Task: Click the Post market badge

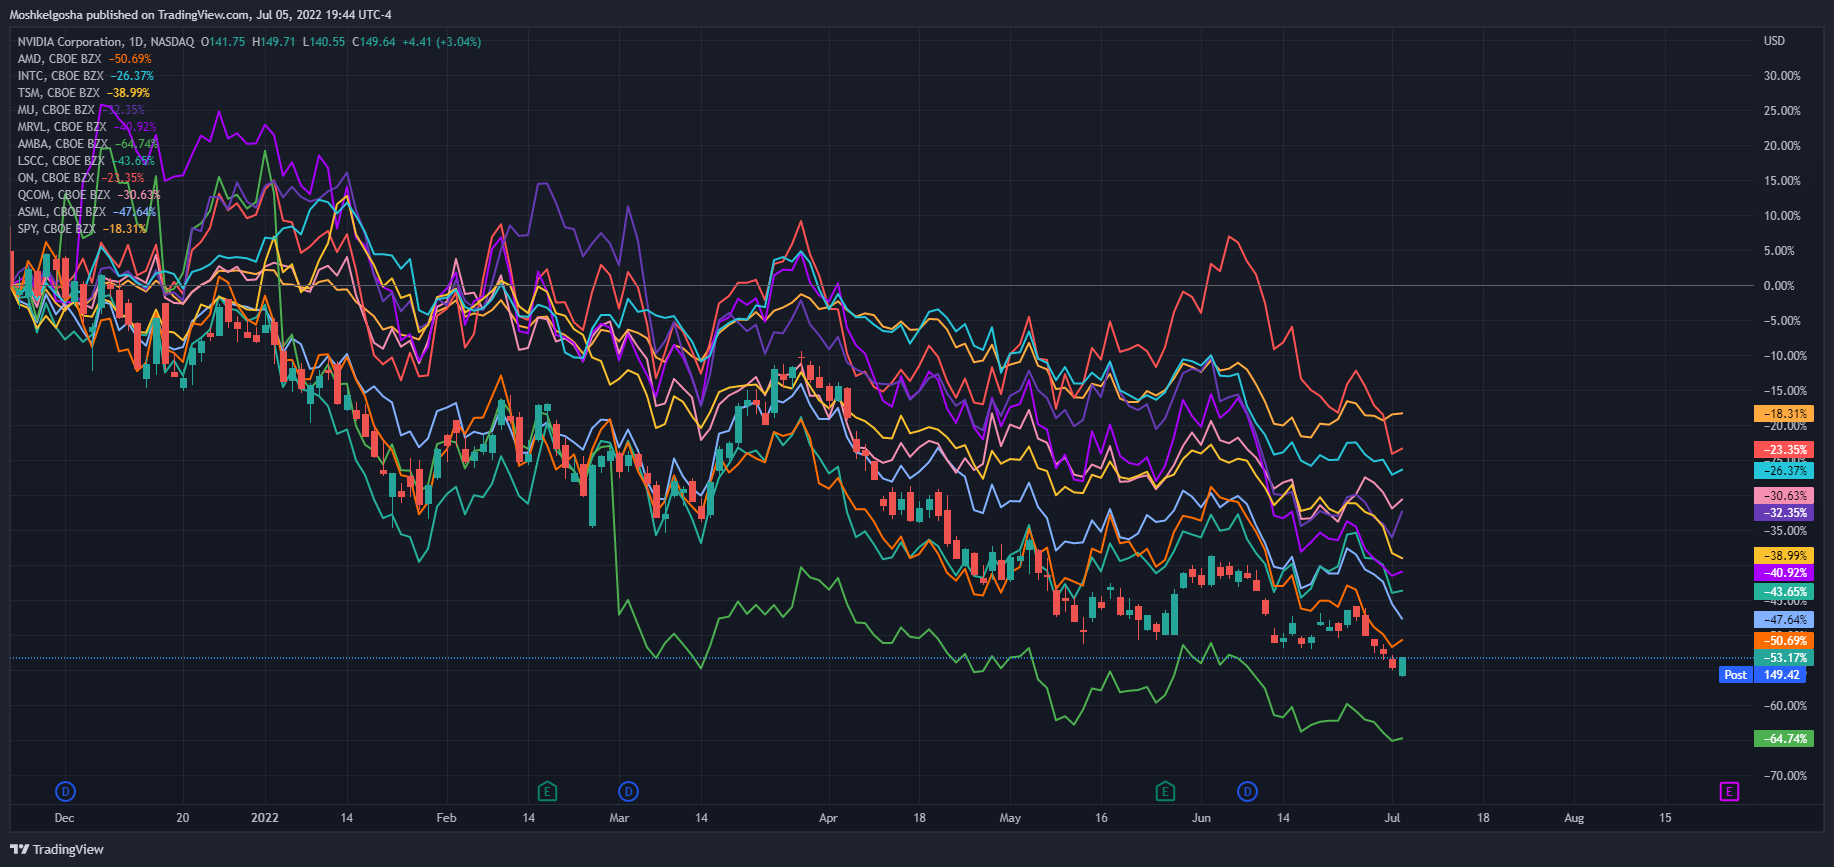Action: pos(1735,675)
